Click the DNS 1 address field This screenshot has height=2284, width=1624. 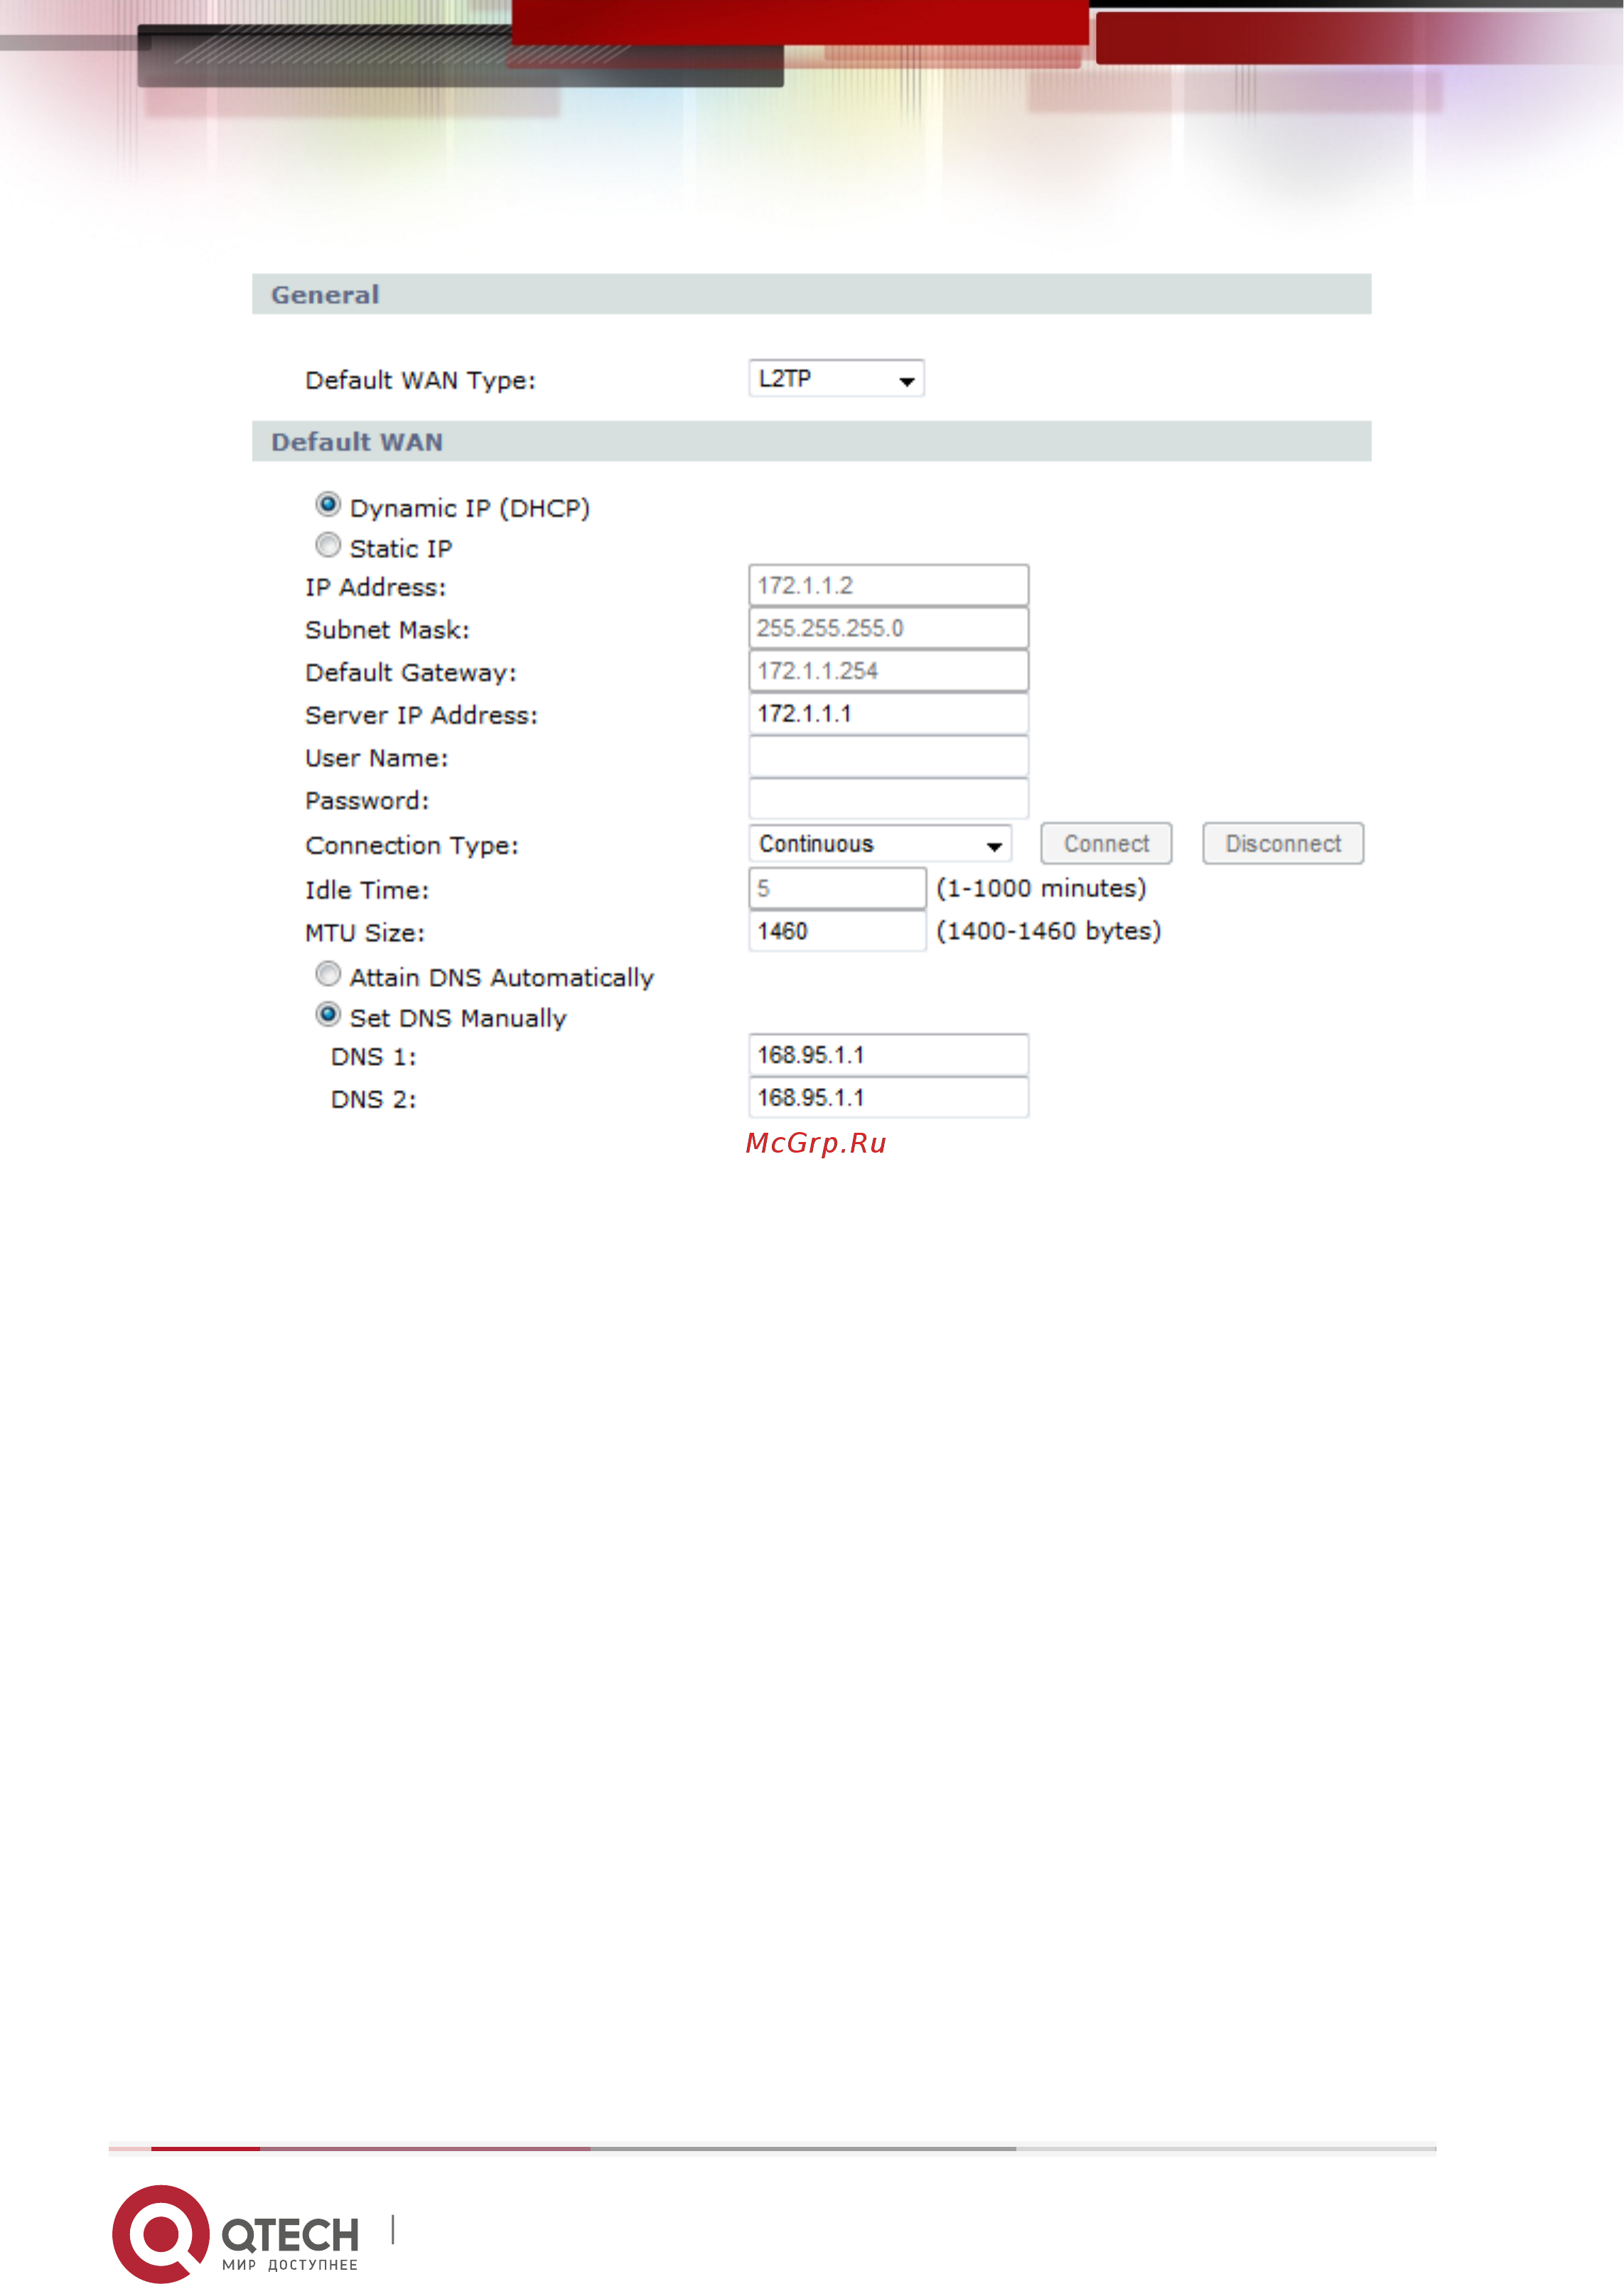tap(888, 1055)
